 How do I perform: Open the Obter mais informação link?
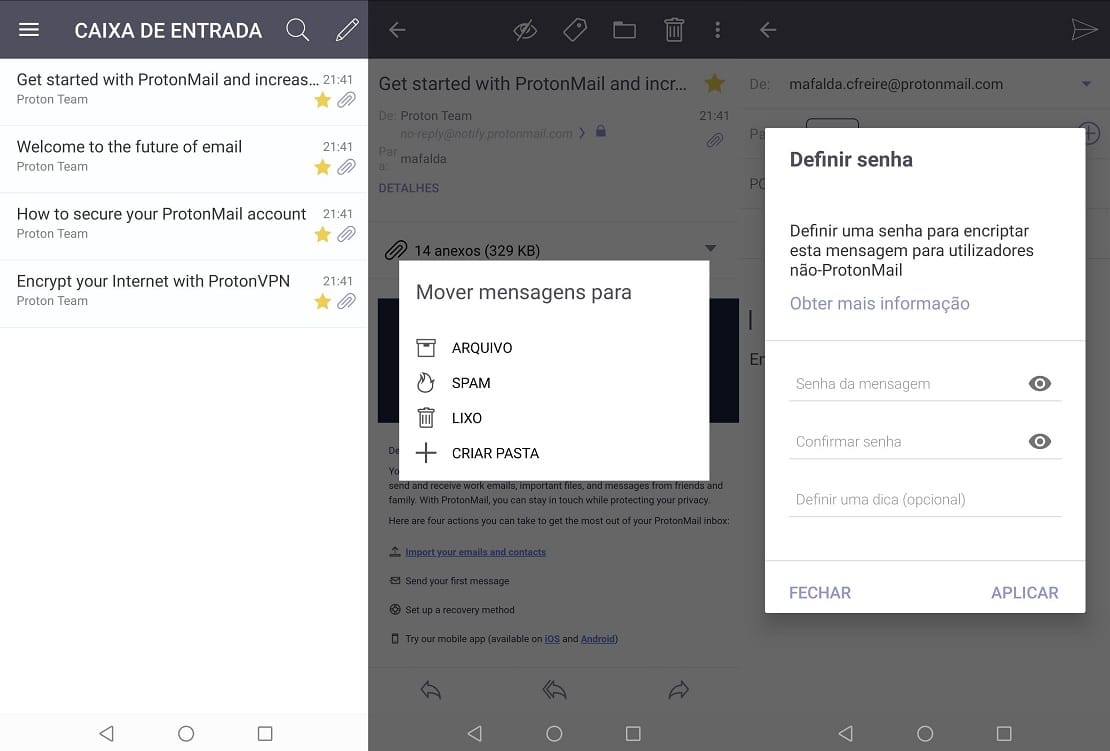[879, 304]
